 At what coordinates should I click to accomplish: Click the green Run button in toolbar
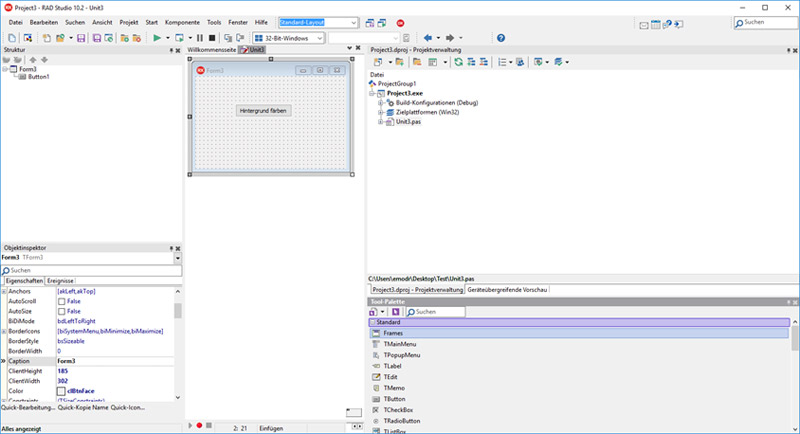tap(157, 38)
